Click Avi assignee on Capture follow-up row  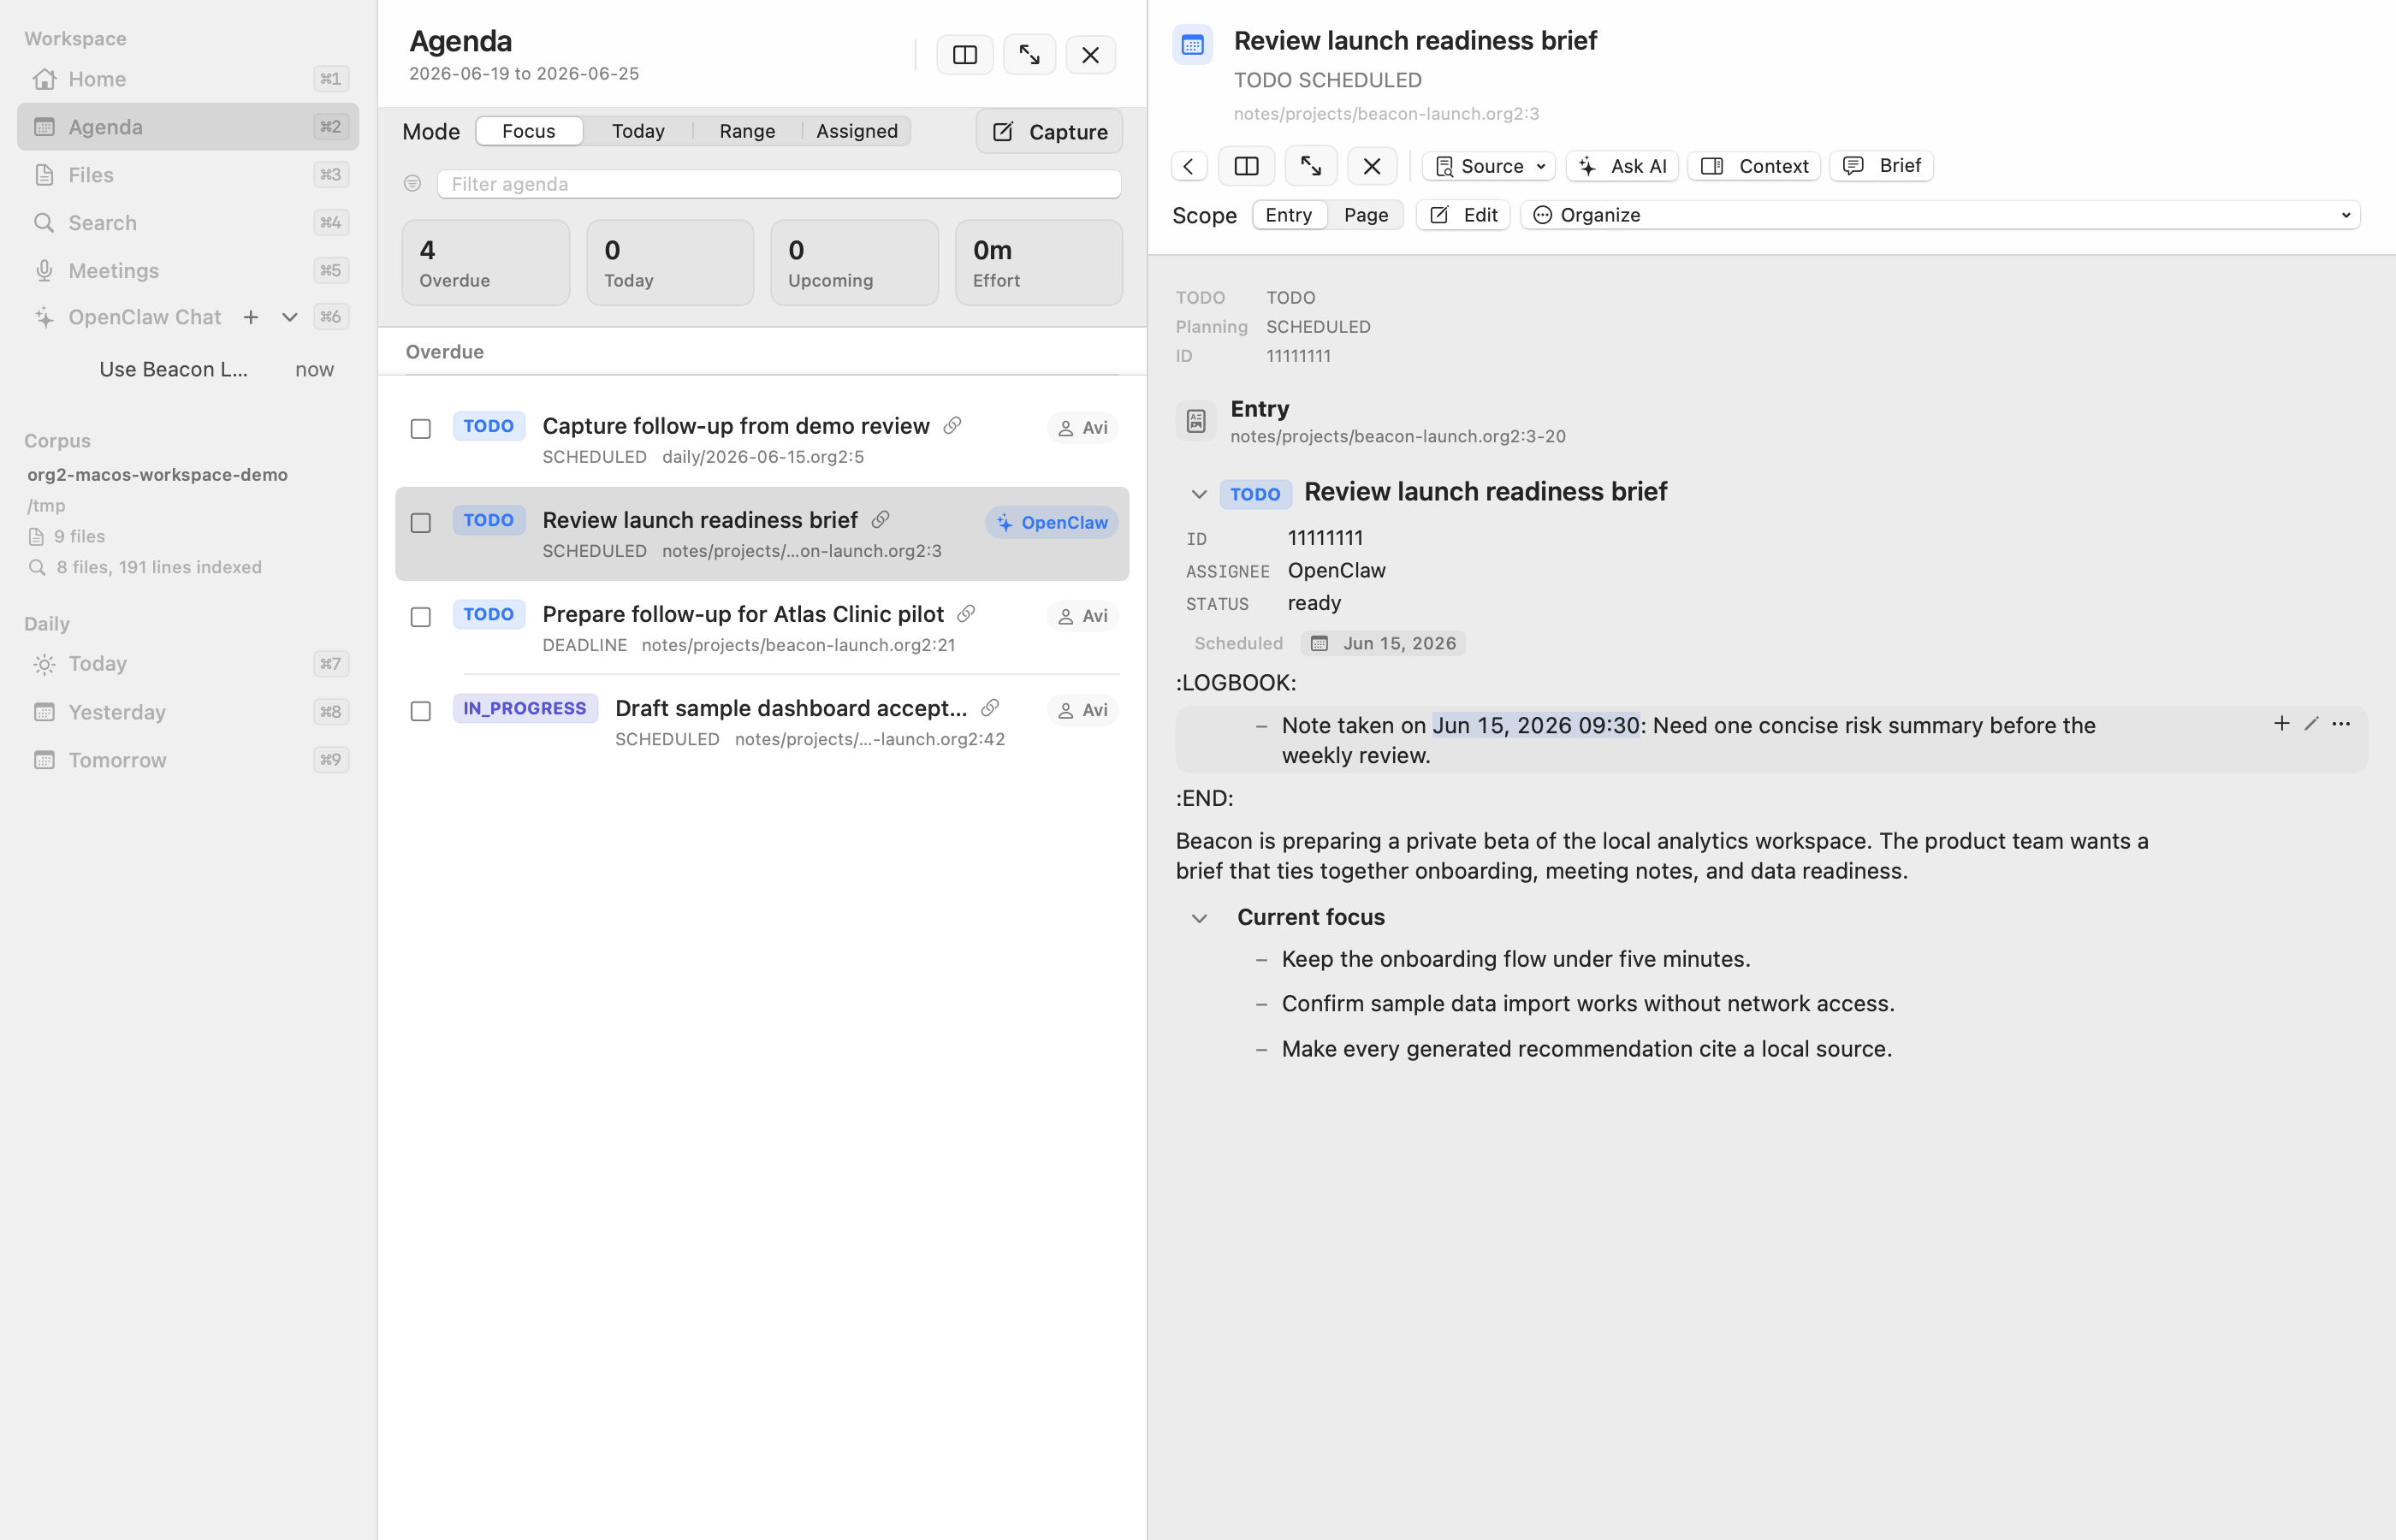(x=1082, y=428)
